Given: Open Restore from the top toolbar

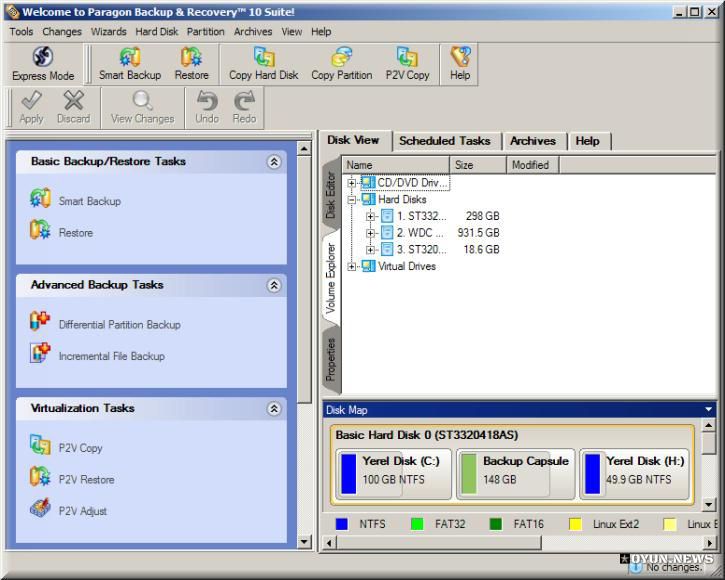Looking at the screenshot, I should (191, 64).
